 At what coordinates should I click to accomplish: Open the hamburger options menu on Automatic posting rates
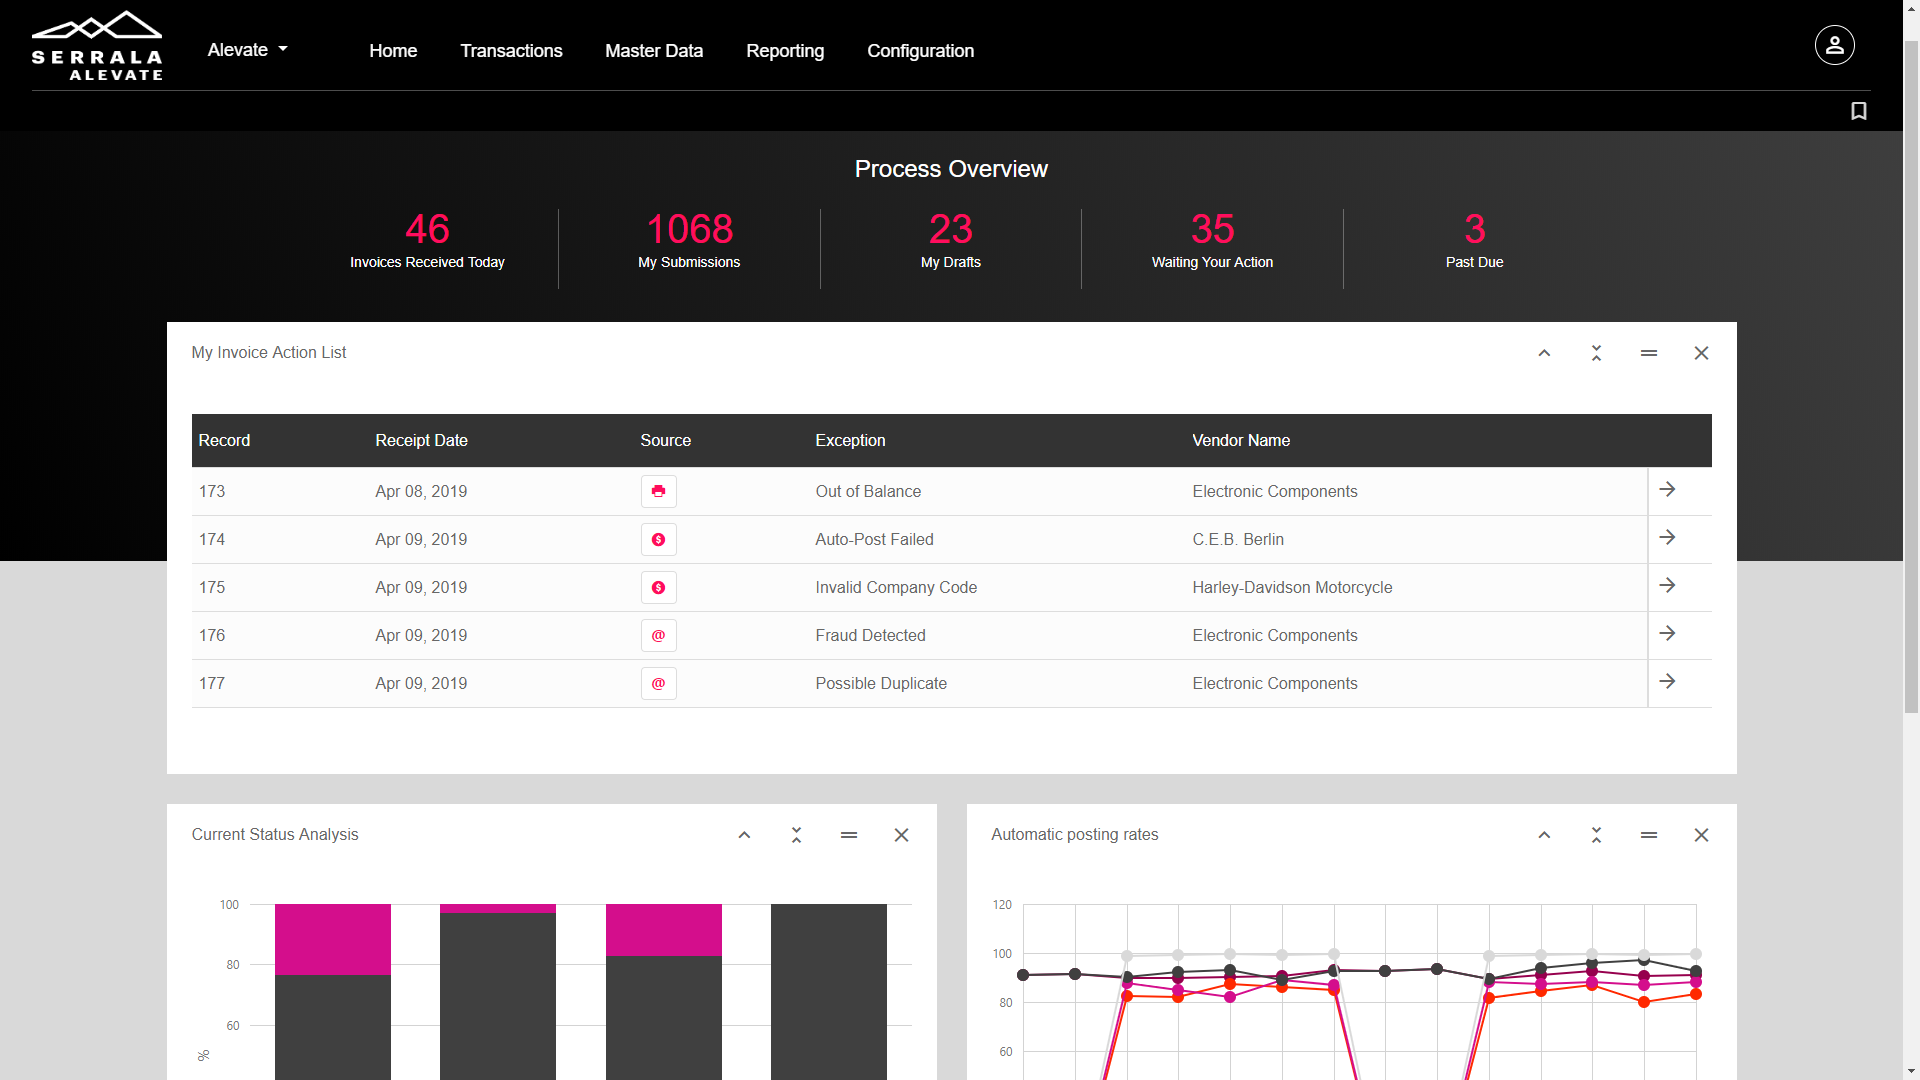pos(1649,835)
